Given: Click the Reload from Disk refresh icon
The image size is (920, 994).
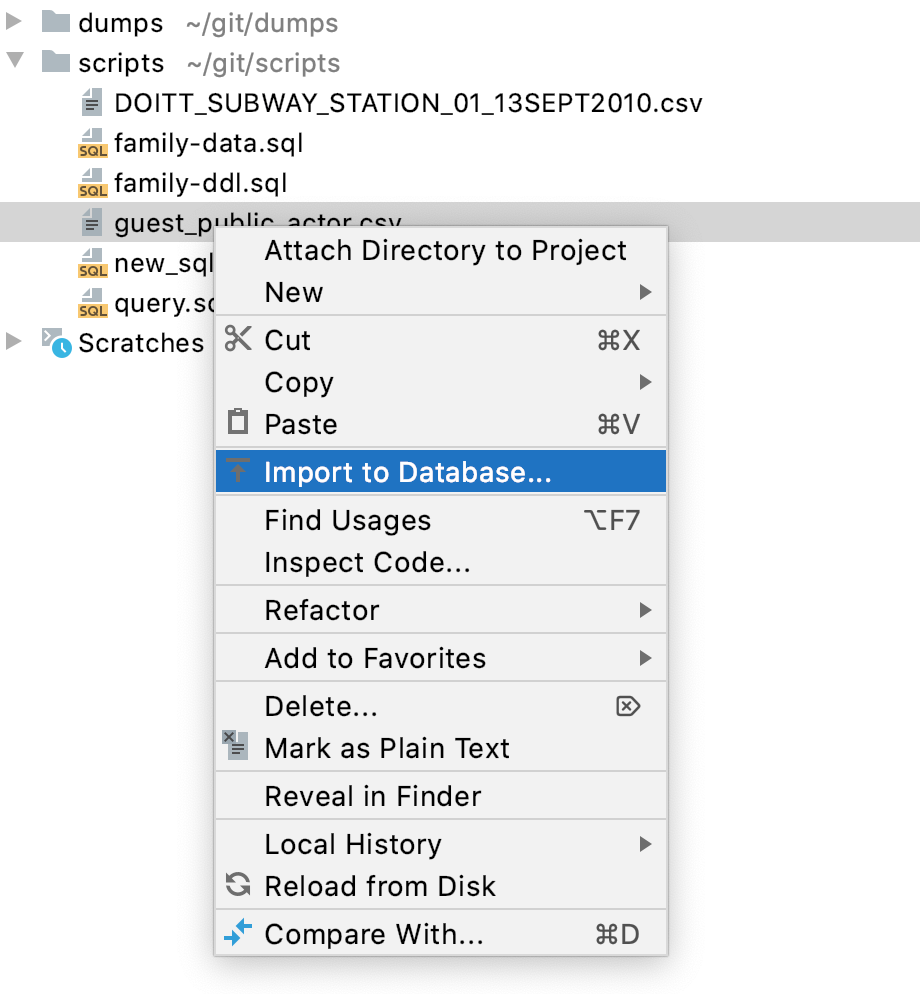Looking at the screenshot, I should (x=238, y=884).
